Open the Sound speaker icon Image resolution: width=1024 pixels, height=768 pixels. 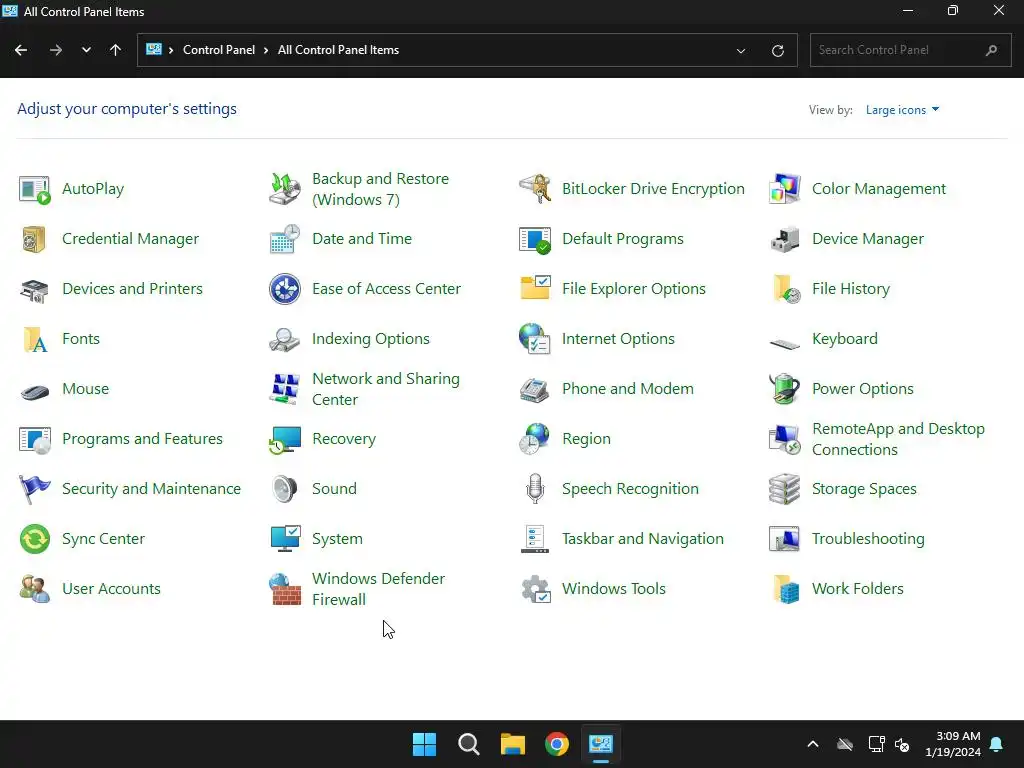(x=285, y=489)
